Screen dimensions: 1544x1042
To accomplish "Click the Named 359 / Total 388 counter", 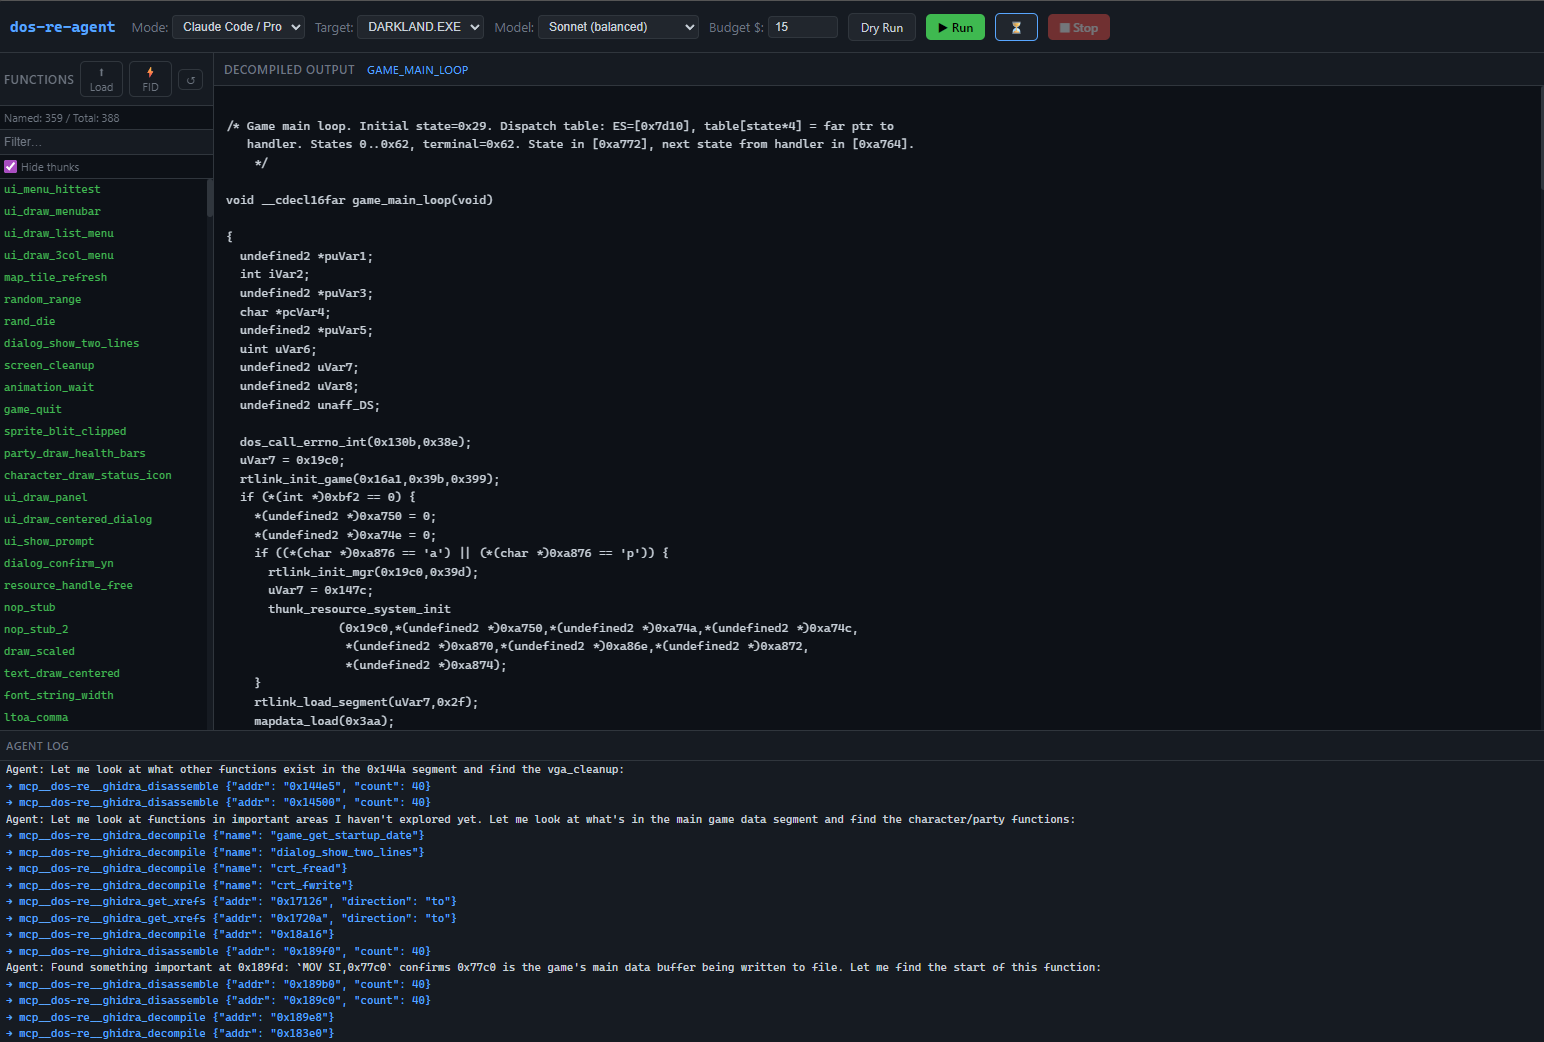I will coord(61,118).
